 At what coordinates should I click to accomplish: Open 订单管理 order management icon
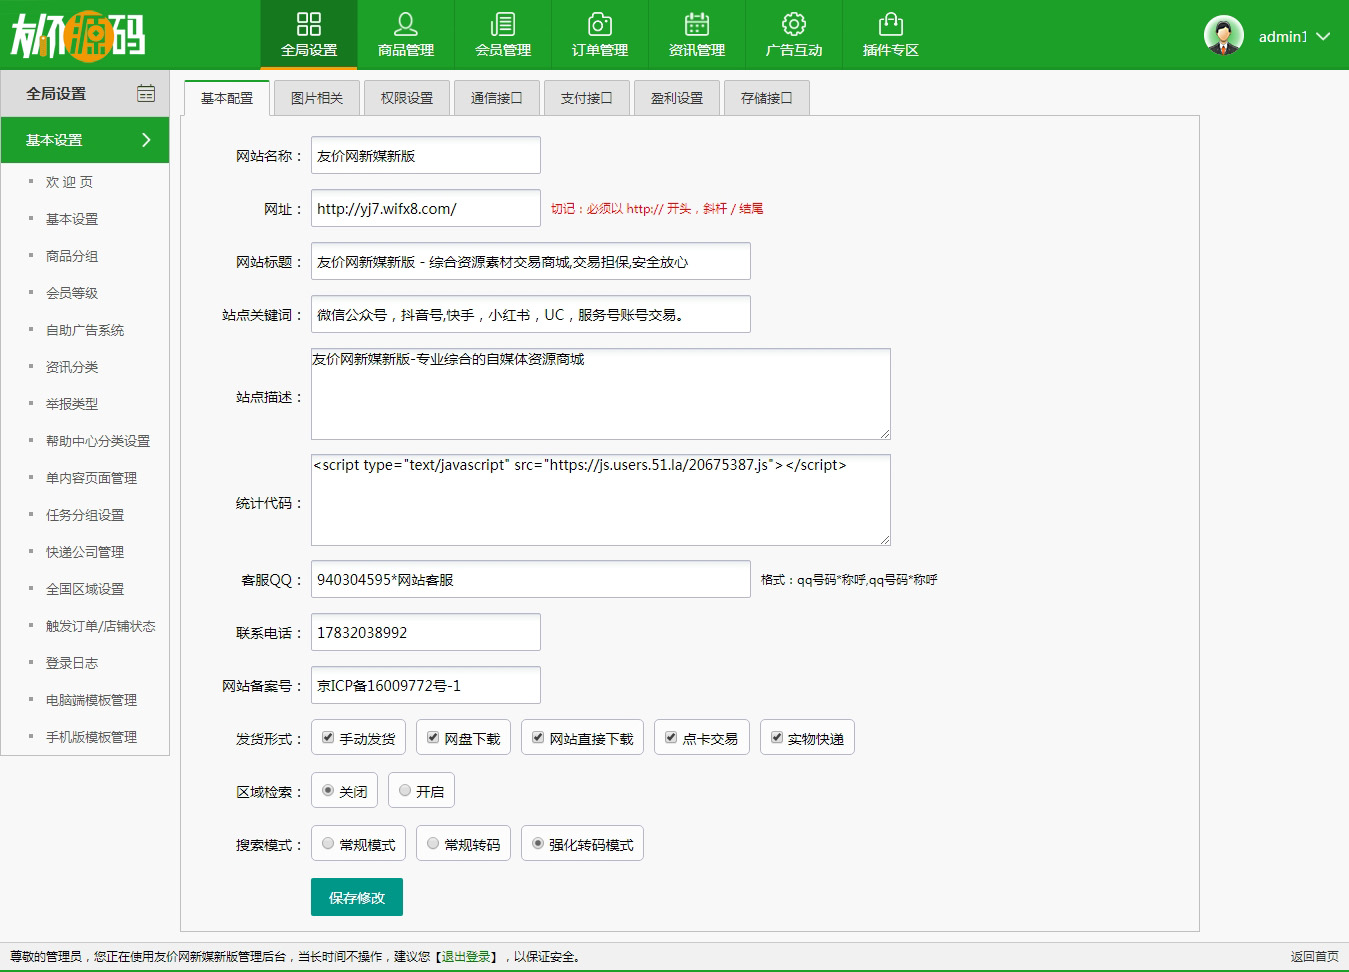pyautogui.click(x=600, y=24)
